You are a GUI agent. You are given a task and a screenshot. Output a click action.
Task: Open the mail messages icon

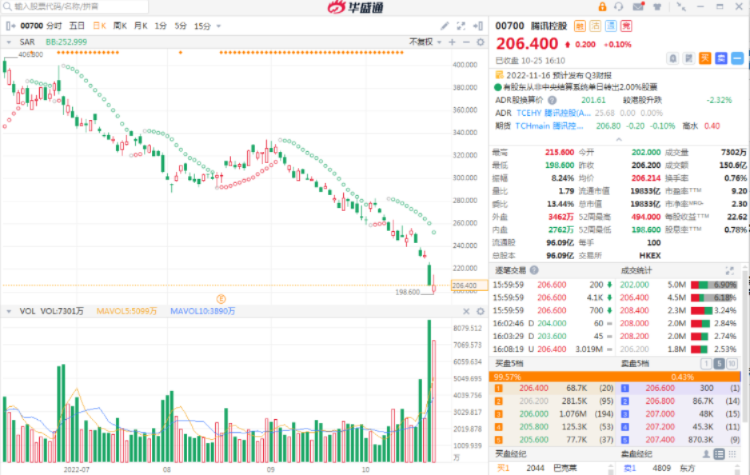(639, 7)
